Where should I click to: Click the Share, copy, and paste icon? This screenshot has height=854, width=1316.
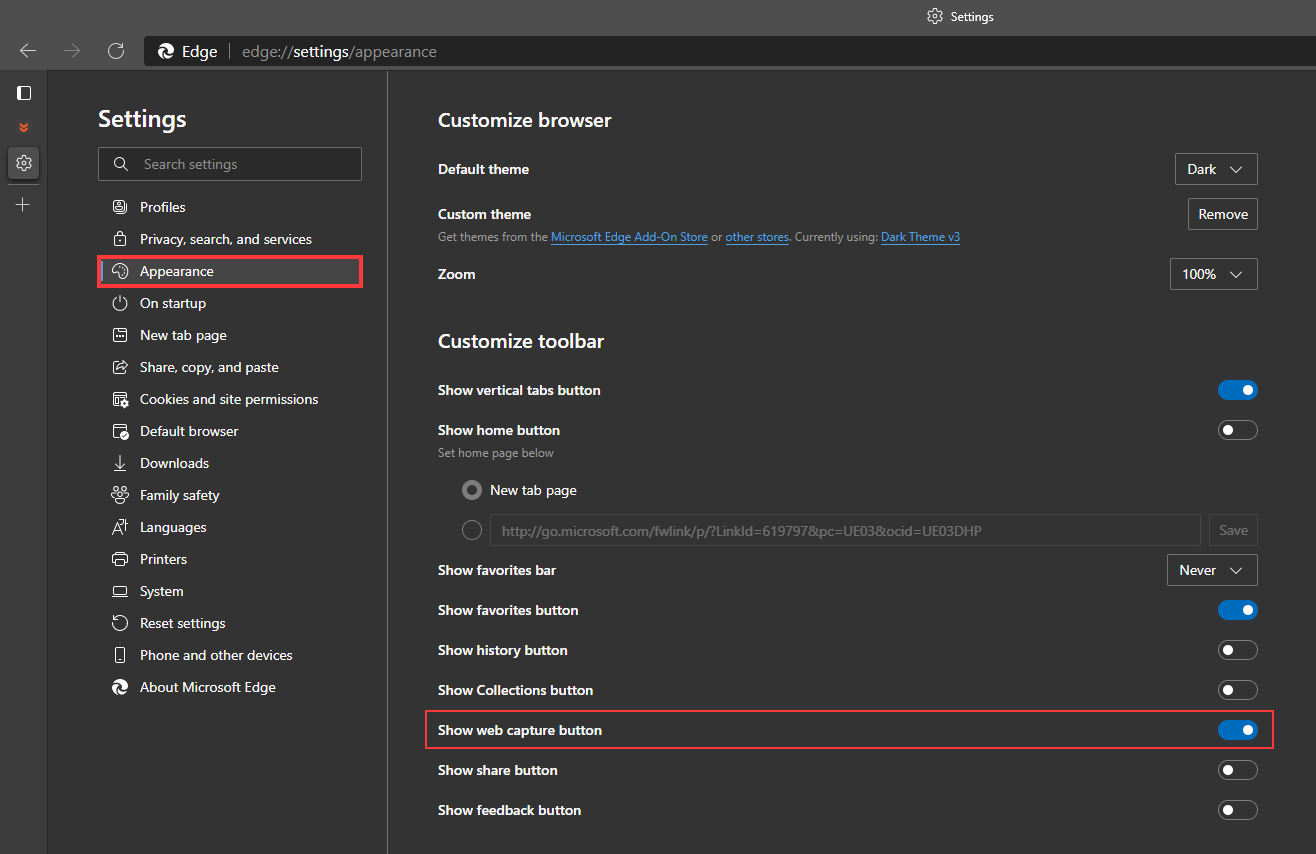pos(120,367)
